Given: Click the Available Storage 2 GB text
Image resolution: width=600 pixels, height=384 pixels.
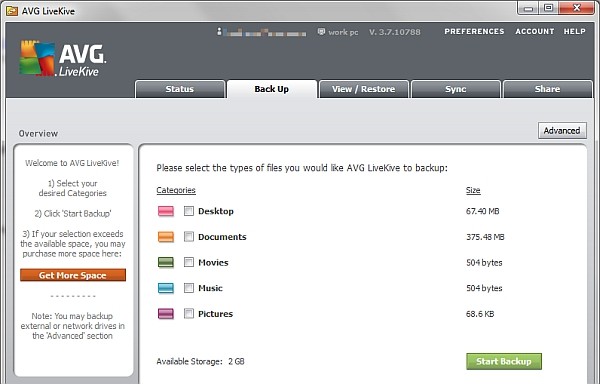Looking at the screenshot, I should [200, 361].
